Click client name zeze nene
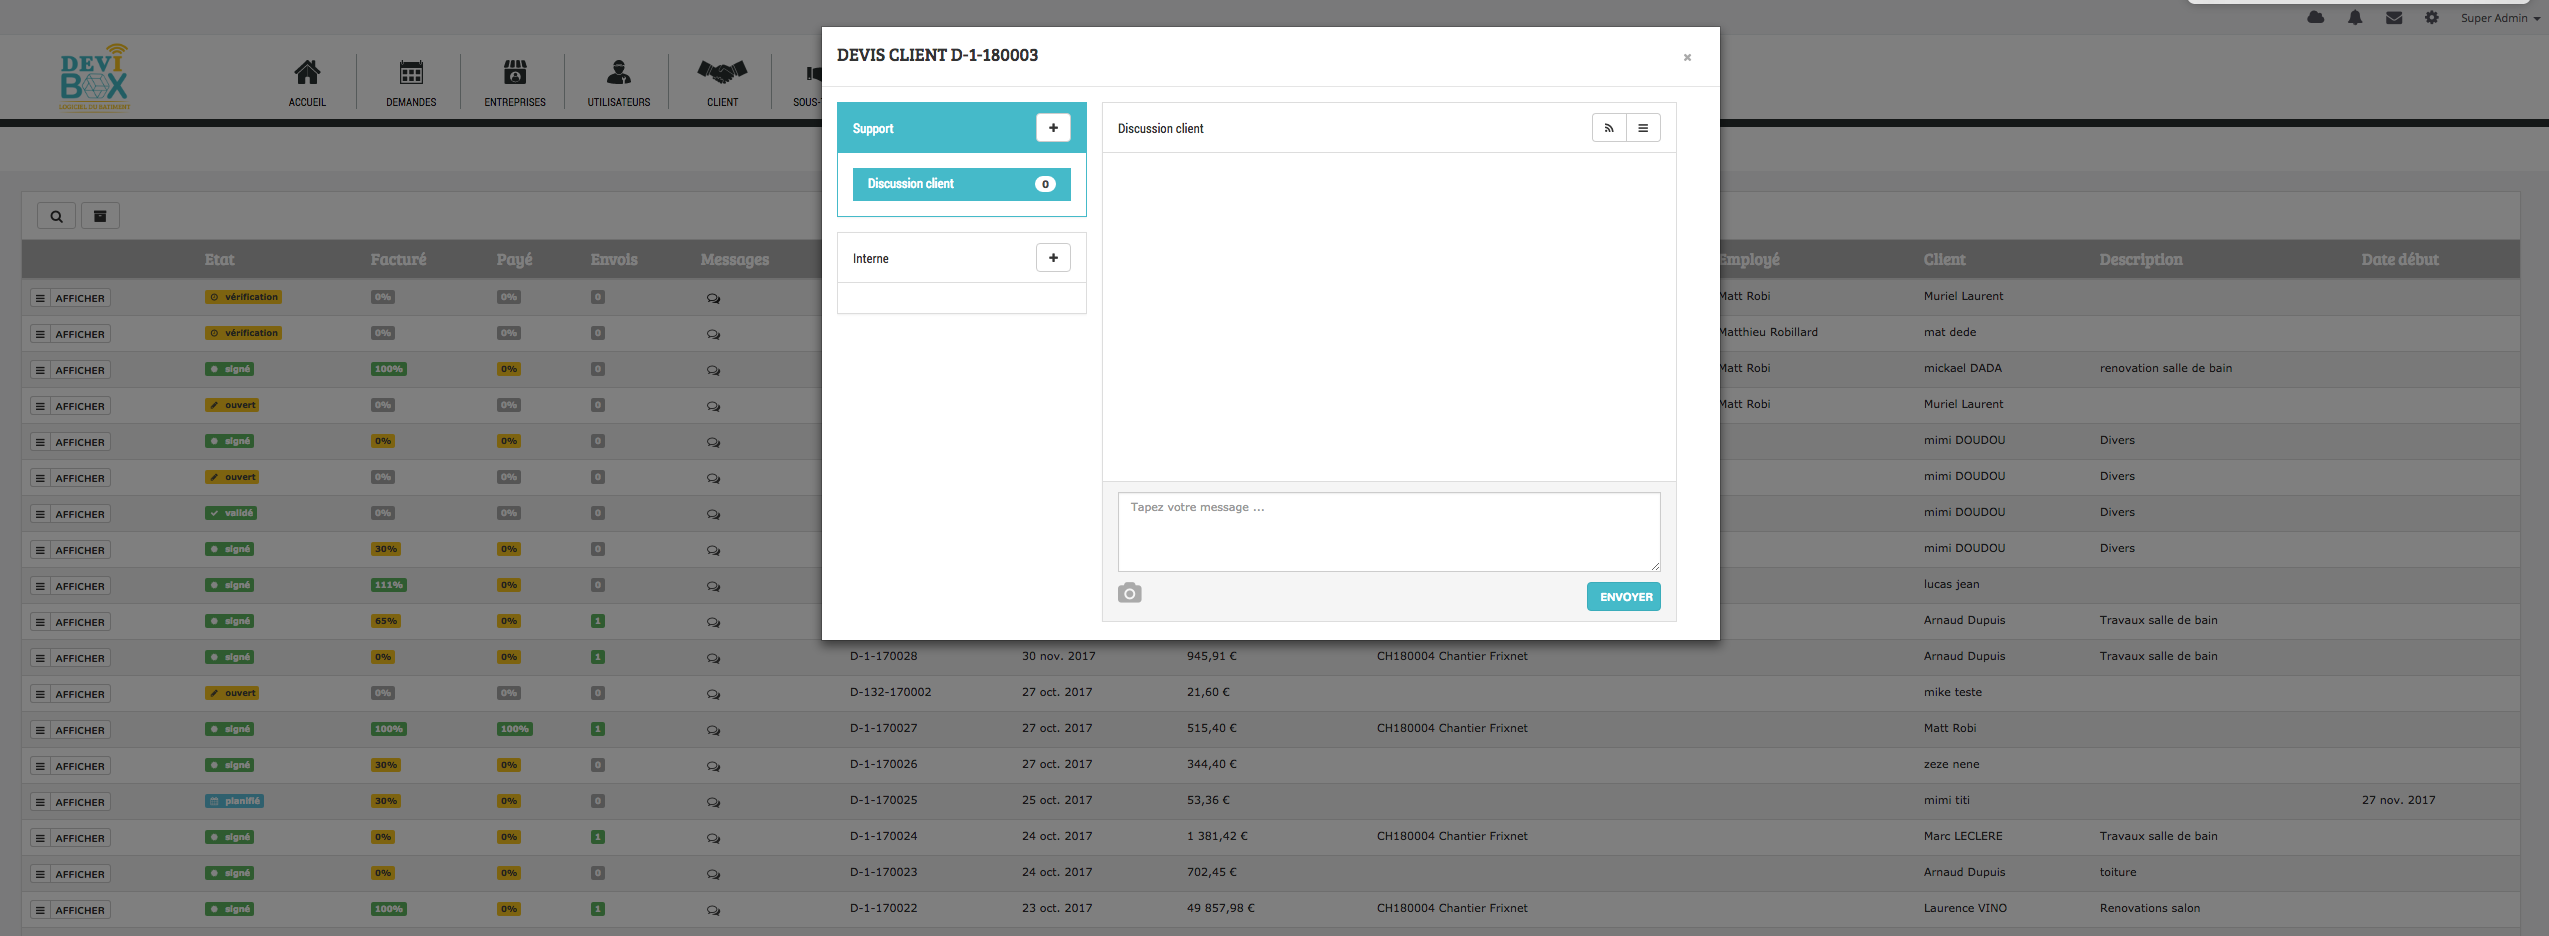This screenshot has width=2549, height=936. (x=1951, y=764)
